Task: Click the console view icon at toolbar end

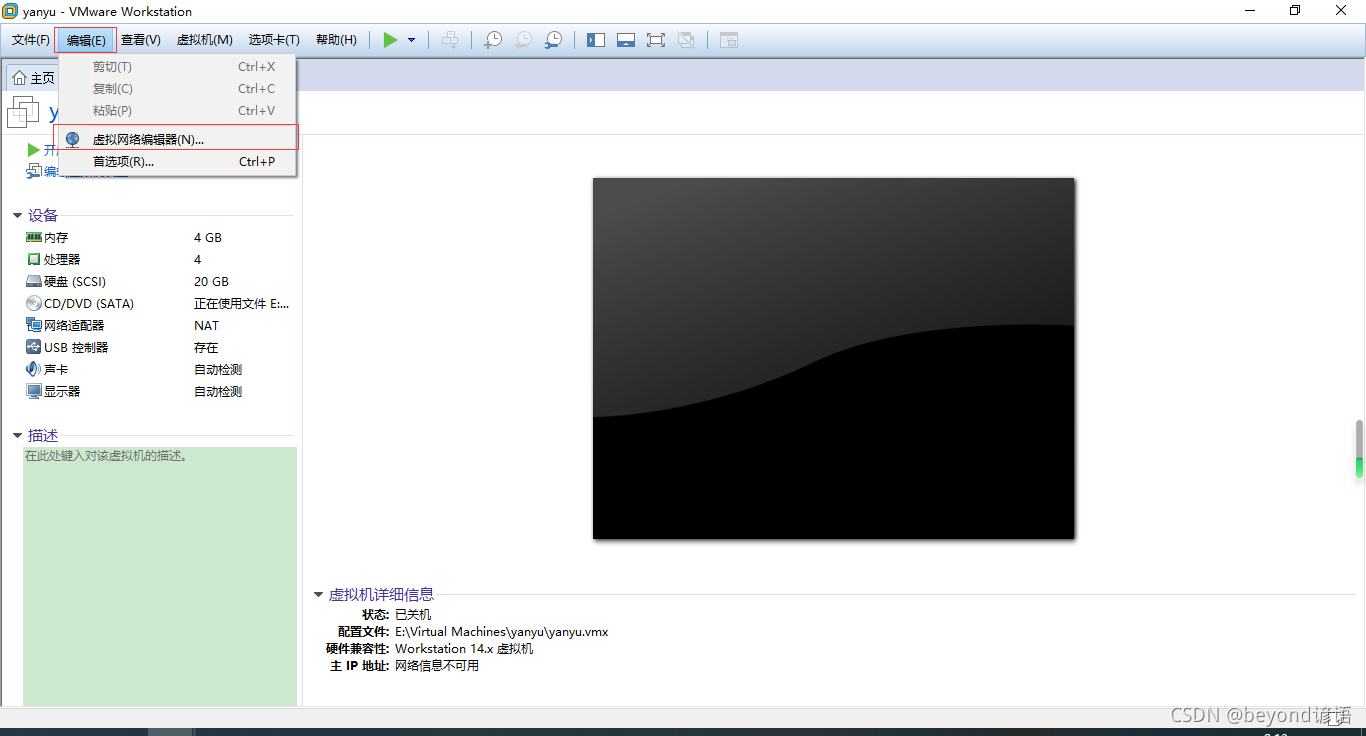Action: [729, 40]
